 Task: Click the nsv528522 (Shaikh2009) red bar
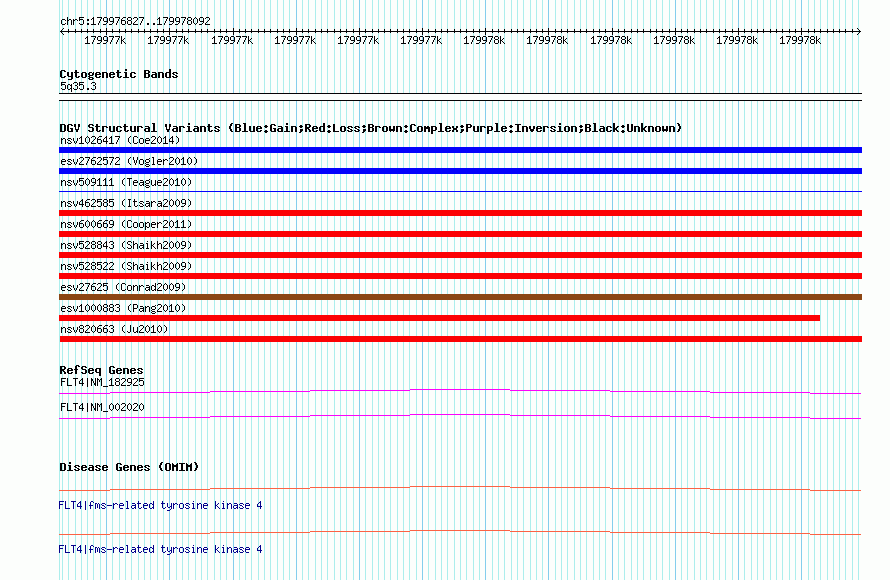point(460,276)
